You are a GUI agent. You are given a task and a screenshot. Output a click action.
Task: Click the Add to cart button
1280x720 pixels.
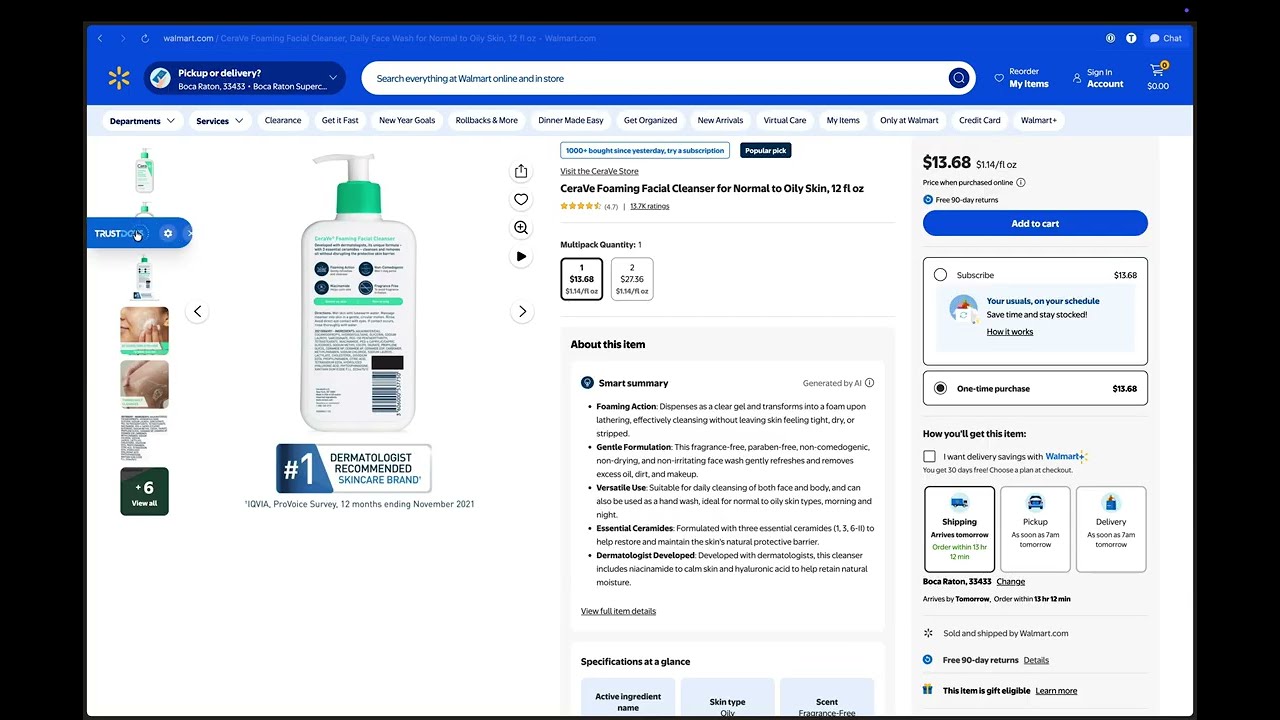1035,223
